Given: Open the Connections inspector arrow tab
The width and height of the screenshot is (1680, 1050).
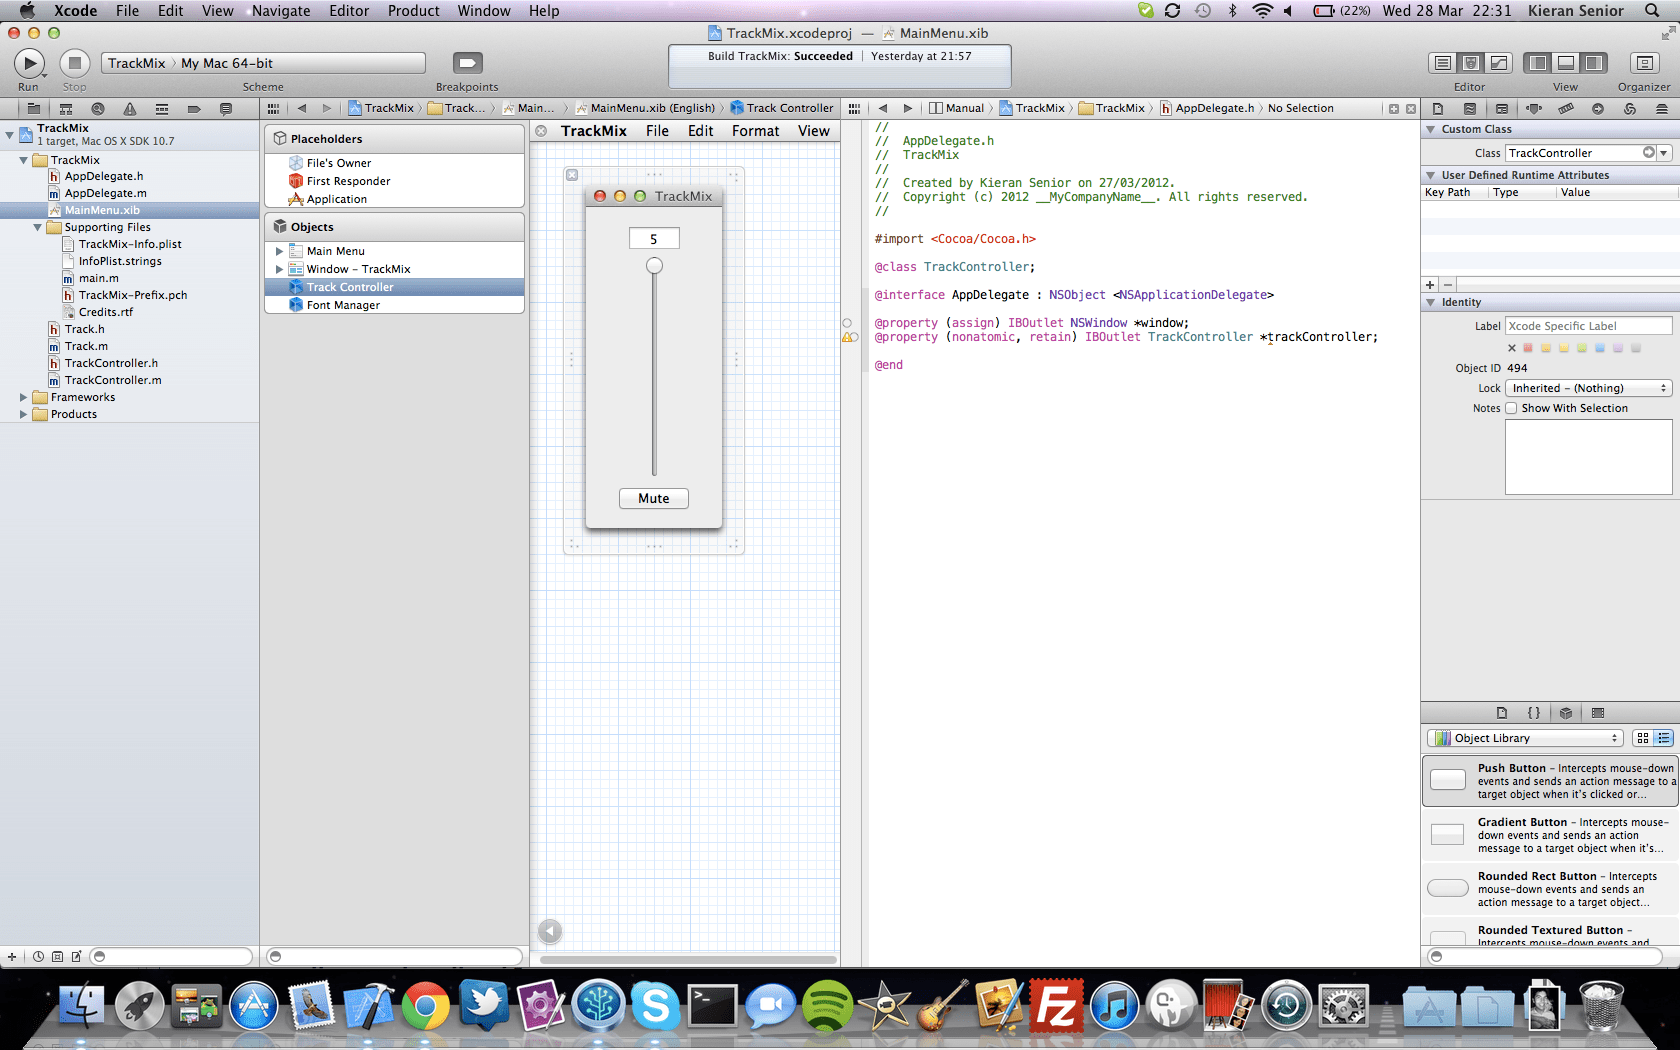Looking at the screenshot, I should point(1598,108).
